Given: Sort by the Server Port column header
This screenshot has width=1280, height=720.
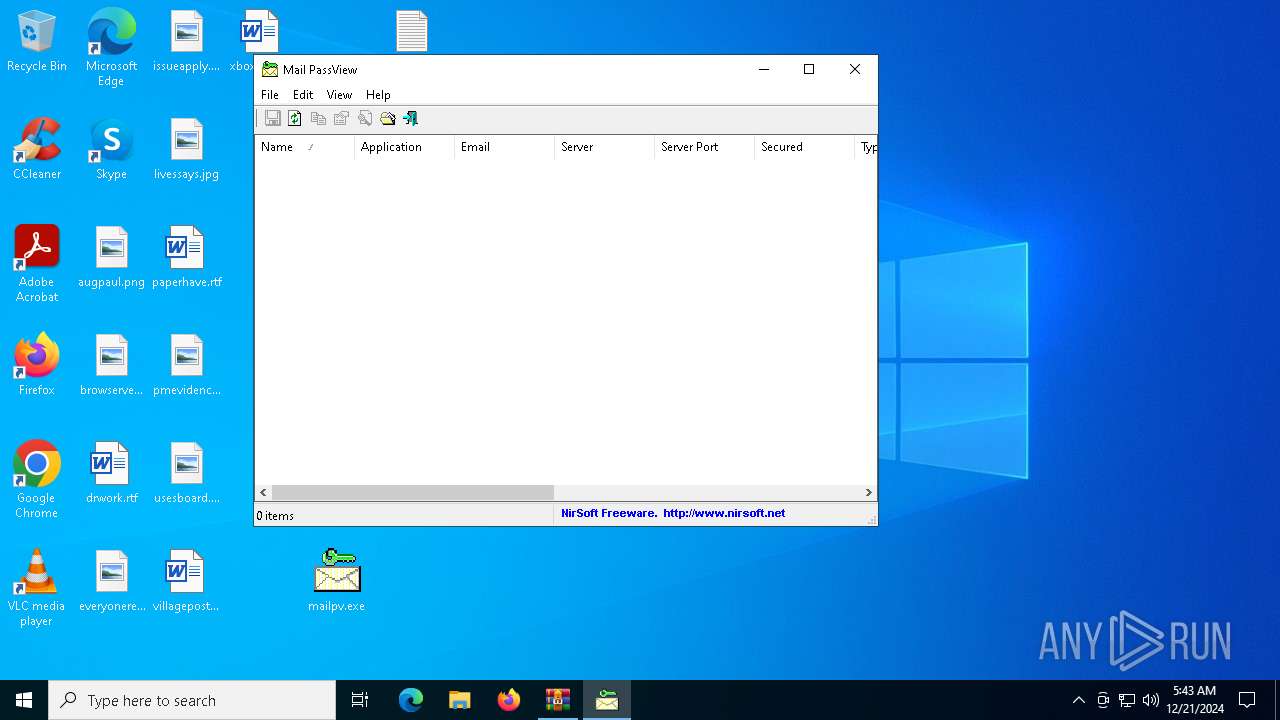Looking at the screenshot, I should pos(705,147).
